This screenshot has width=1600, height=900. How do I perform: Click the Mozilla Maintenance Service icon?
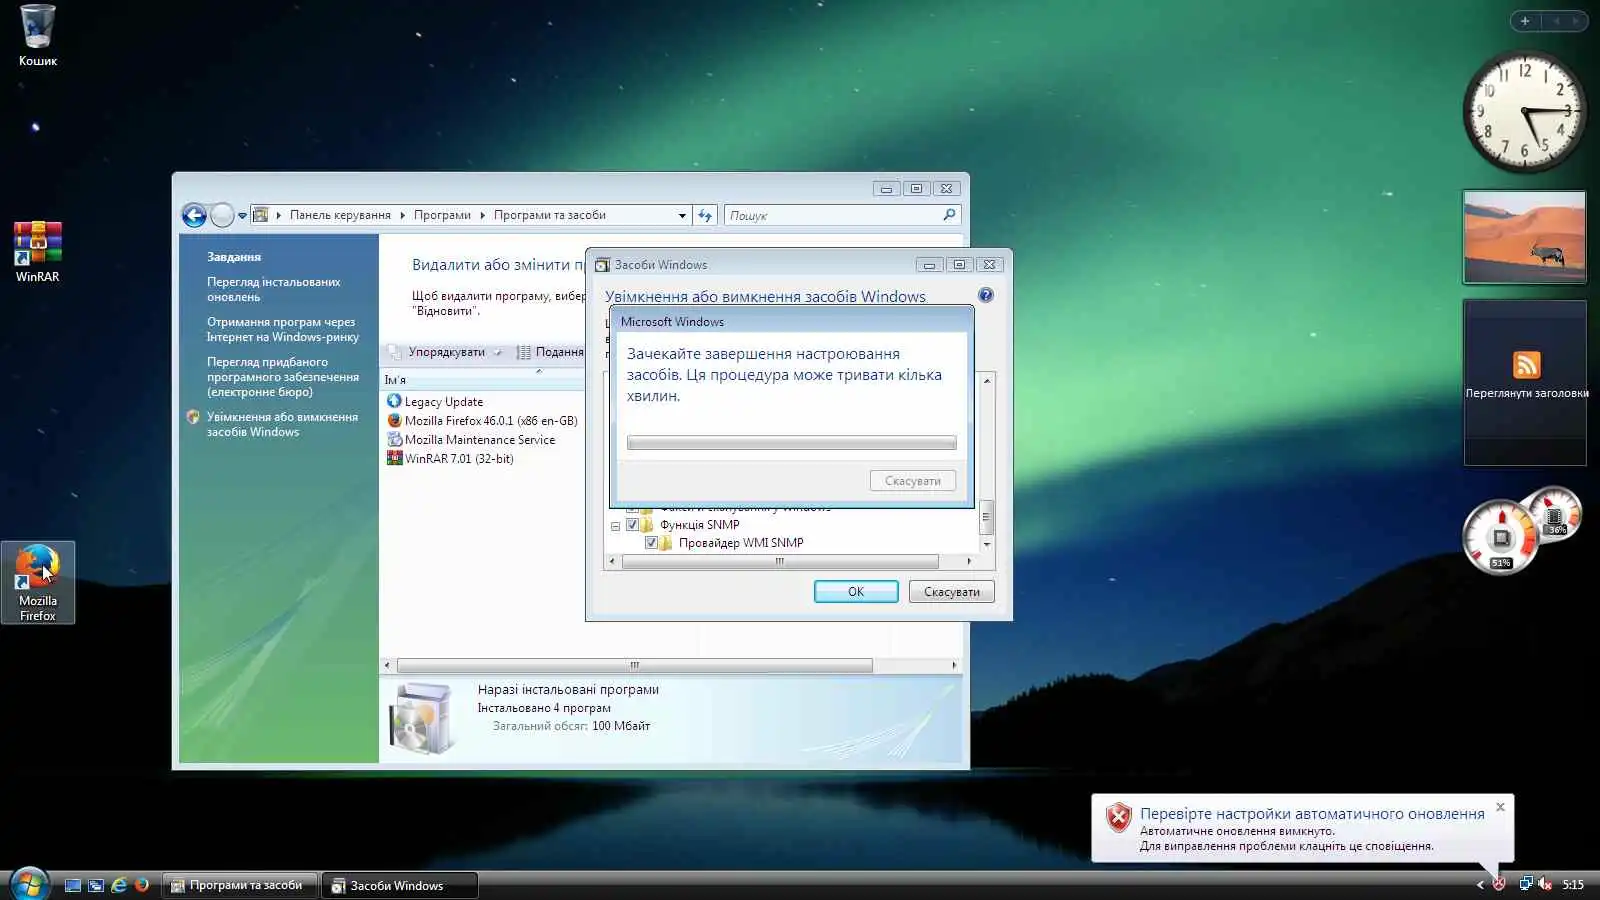coord(394,439)
